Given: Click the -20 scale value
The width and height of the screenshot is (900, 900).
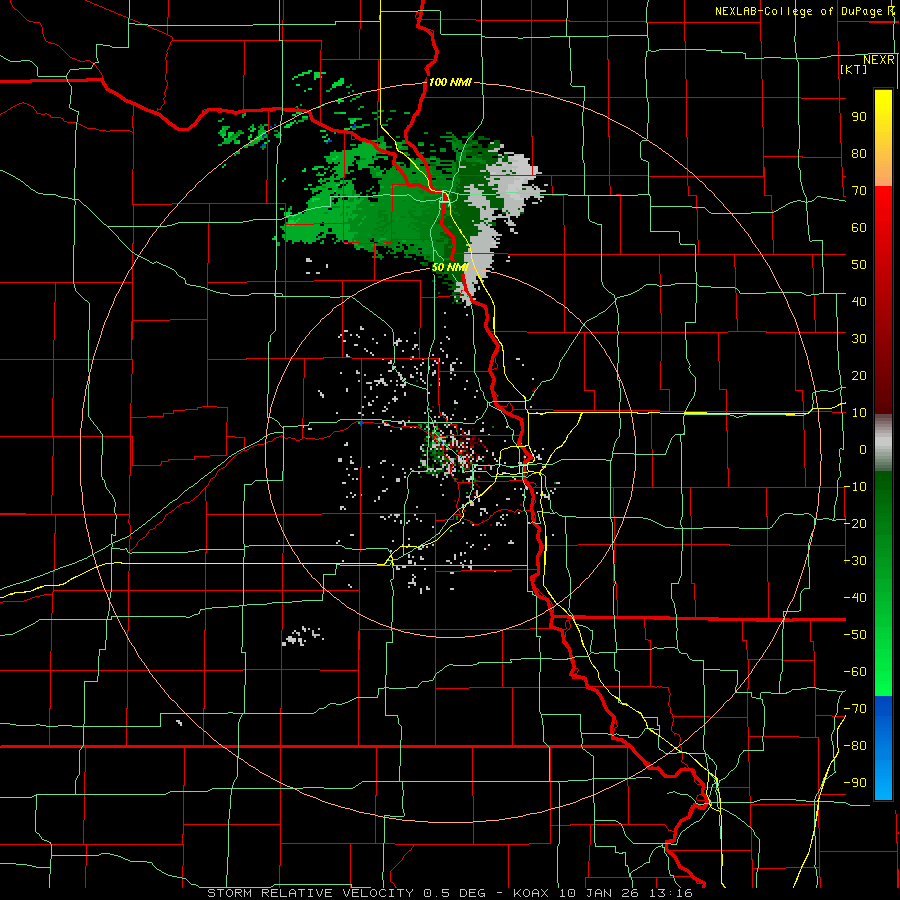Looking at the screenshot, I should (855, 523).
